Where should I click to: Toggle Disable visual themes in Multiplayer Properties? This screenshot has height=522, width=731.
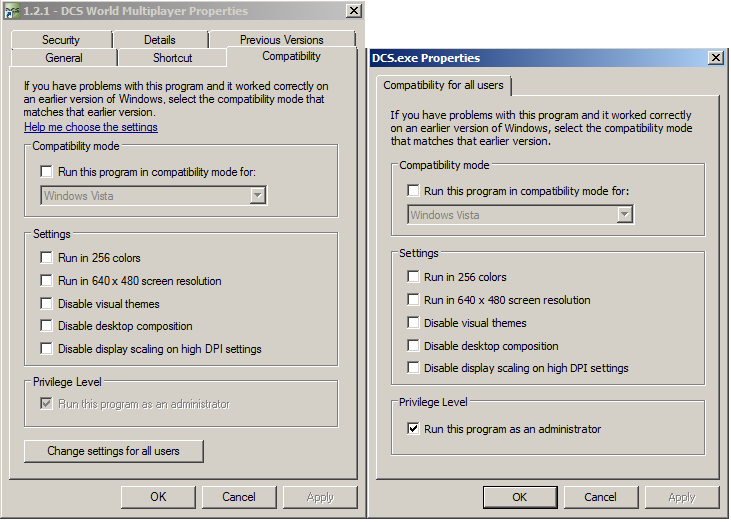coord(46,303)
